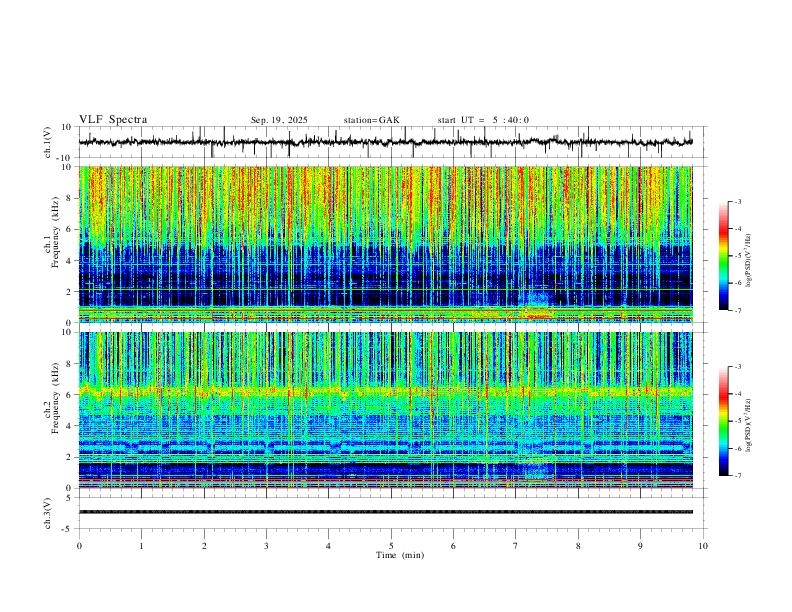Viewport: 792px width, 612px height.
Task: Click the ch.1 voltage waveform trace
Action: click(385, 142)
